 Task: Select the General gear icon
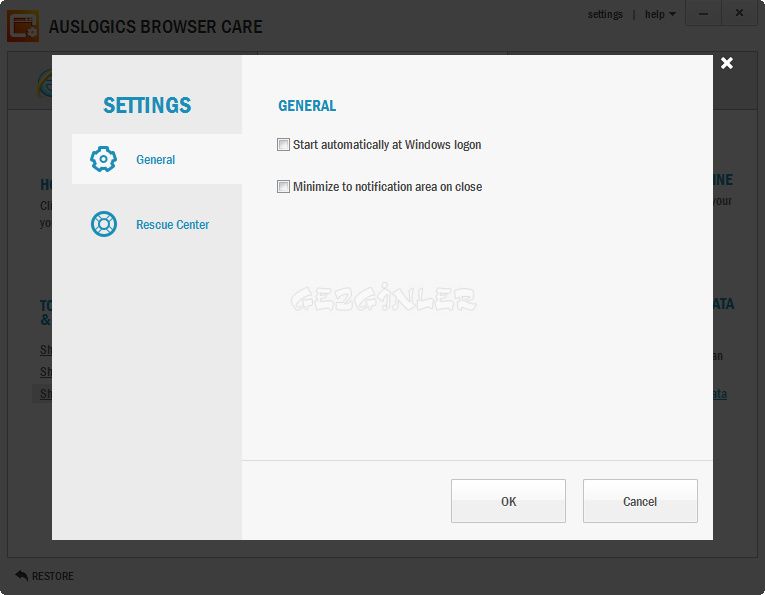pyautogui.click(x=103, y=159)
